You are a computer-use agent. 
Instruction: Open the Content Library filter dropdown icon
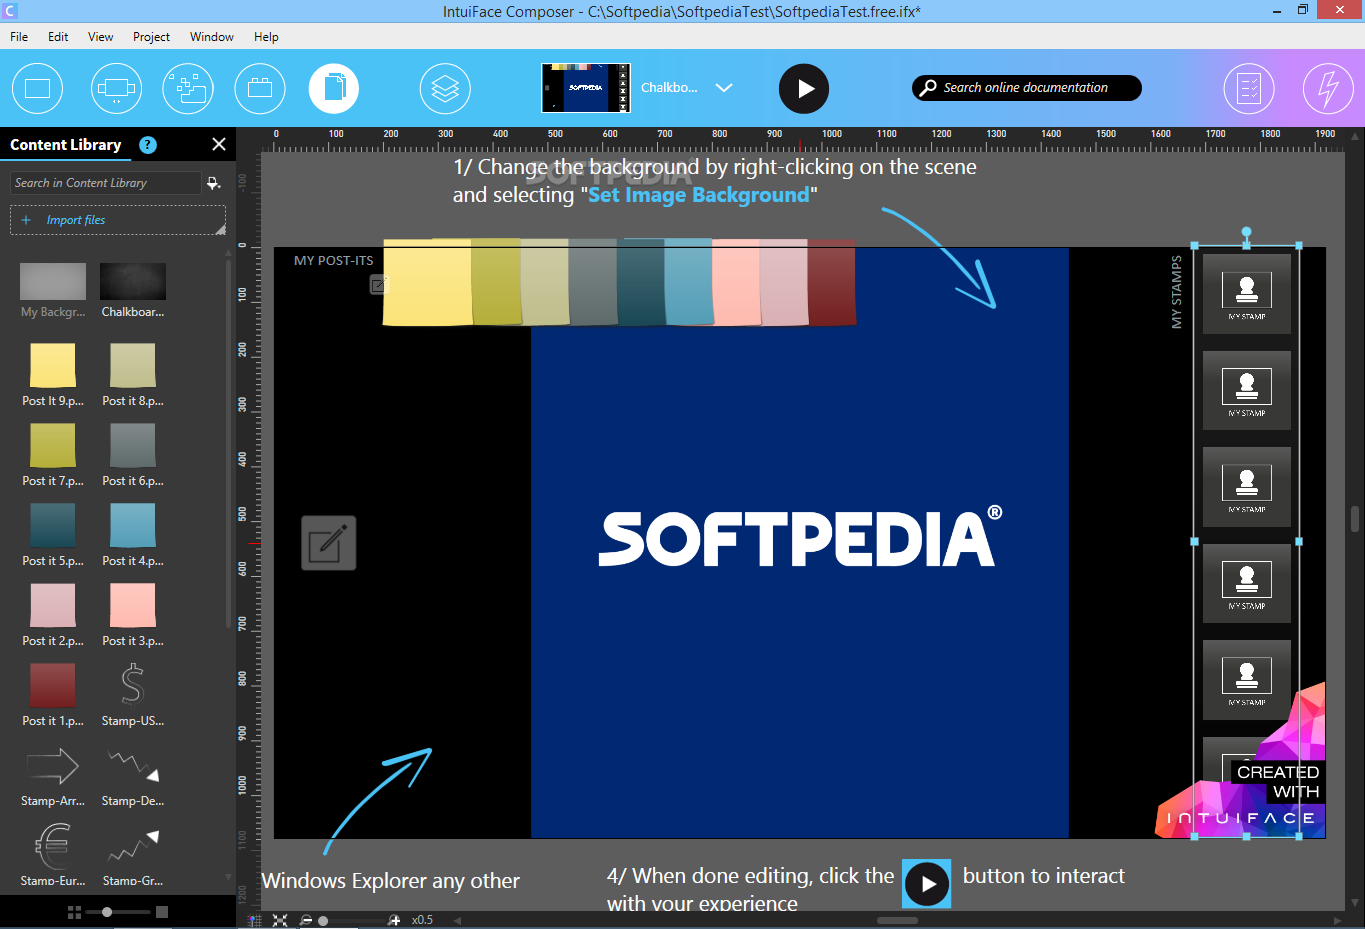click(213, 183)
